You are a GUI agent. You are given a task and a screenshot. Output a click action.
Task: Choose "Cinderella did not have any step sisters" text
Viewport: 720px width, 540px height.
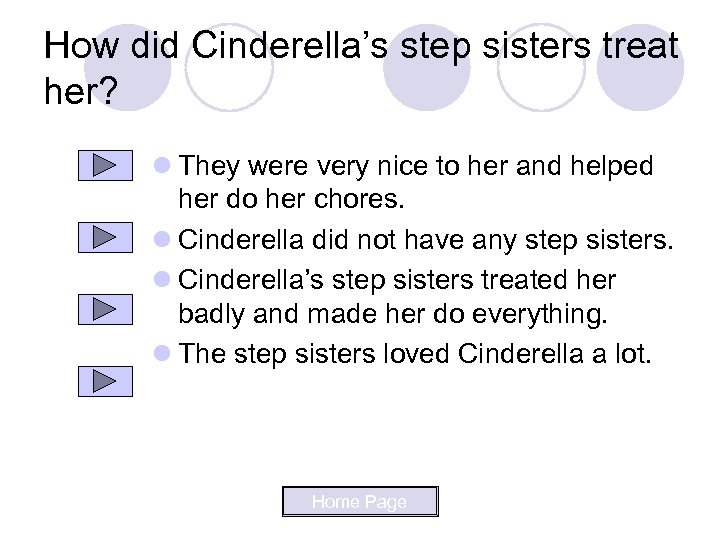point(426,240)
